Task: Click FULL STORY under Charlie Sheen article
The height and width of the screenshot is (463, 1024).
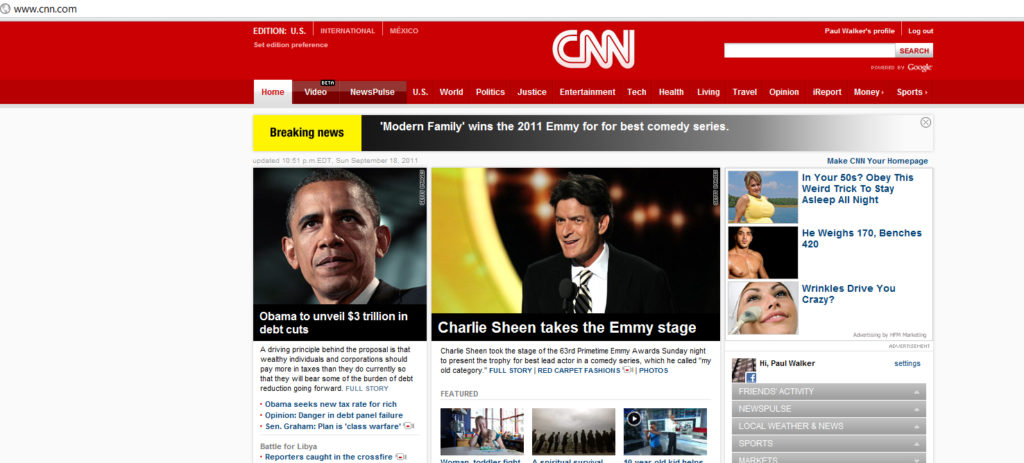Action: pos(511,371)
